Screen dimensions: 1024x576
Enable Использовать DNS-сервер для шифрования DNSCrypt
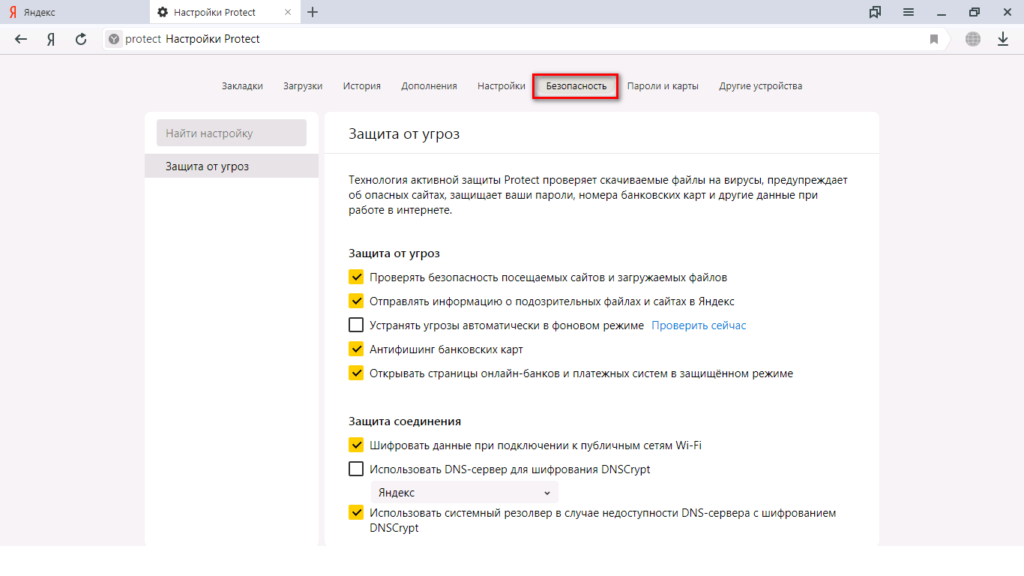click(x=356, y=469)
